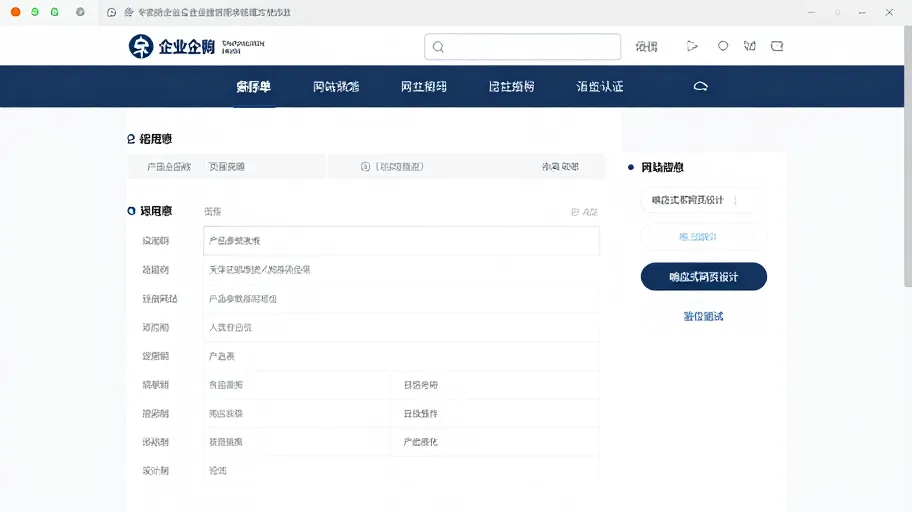Click the icon before the first section heading
This screenshot has height=512, width=912.
131,139
